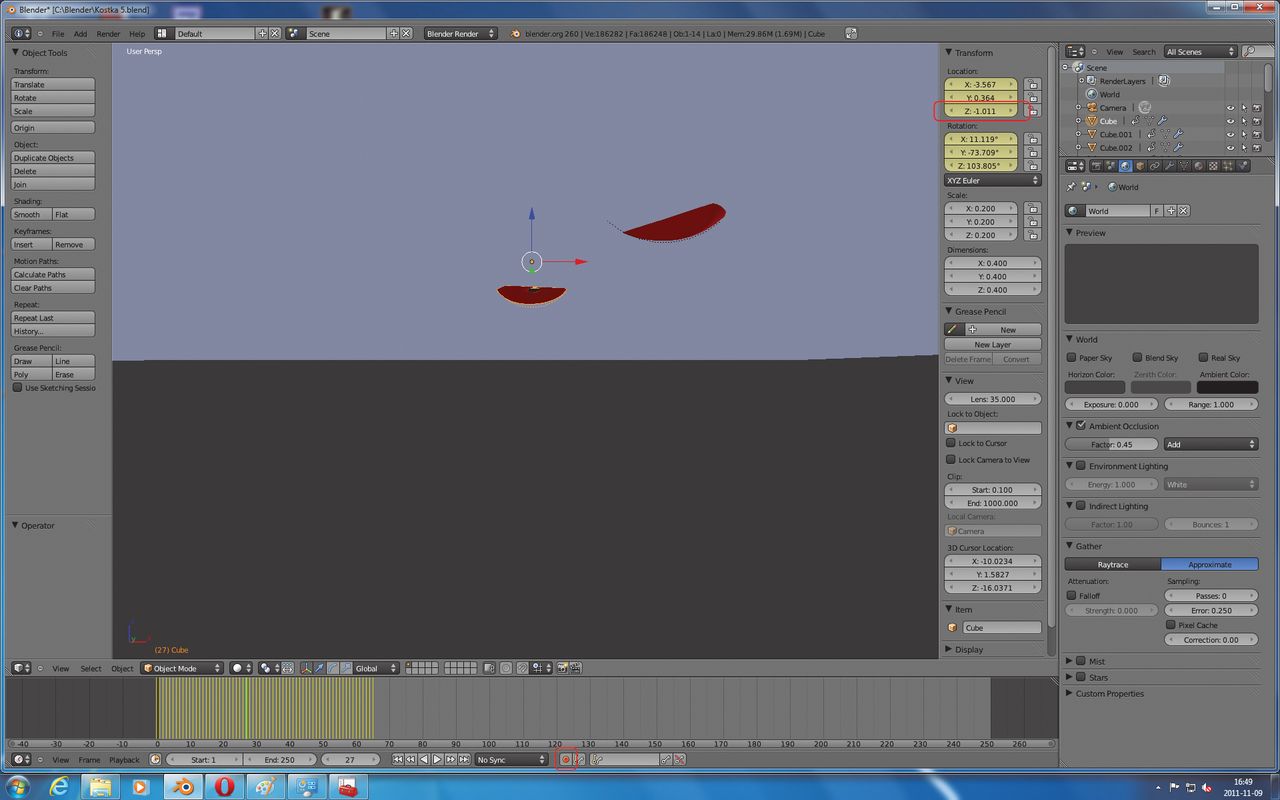Open the XYZ Euler rotation mode dropdown

993,180
